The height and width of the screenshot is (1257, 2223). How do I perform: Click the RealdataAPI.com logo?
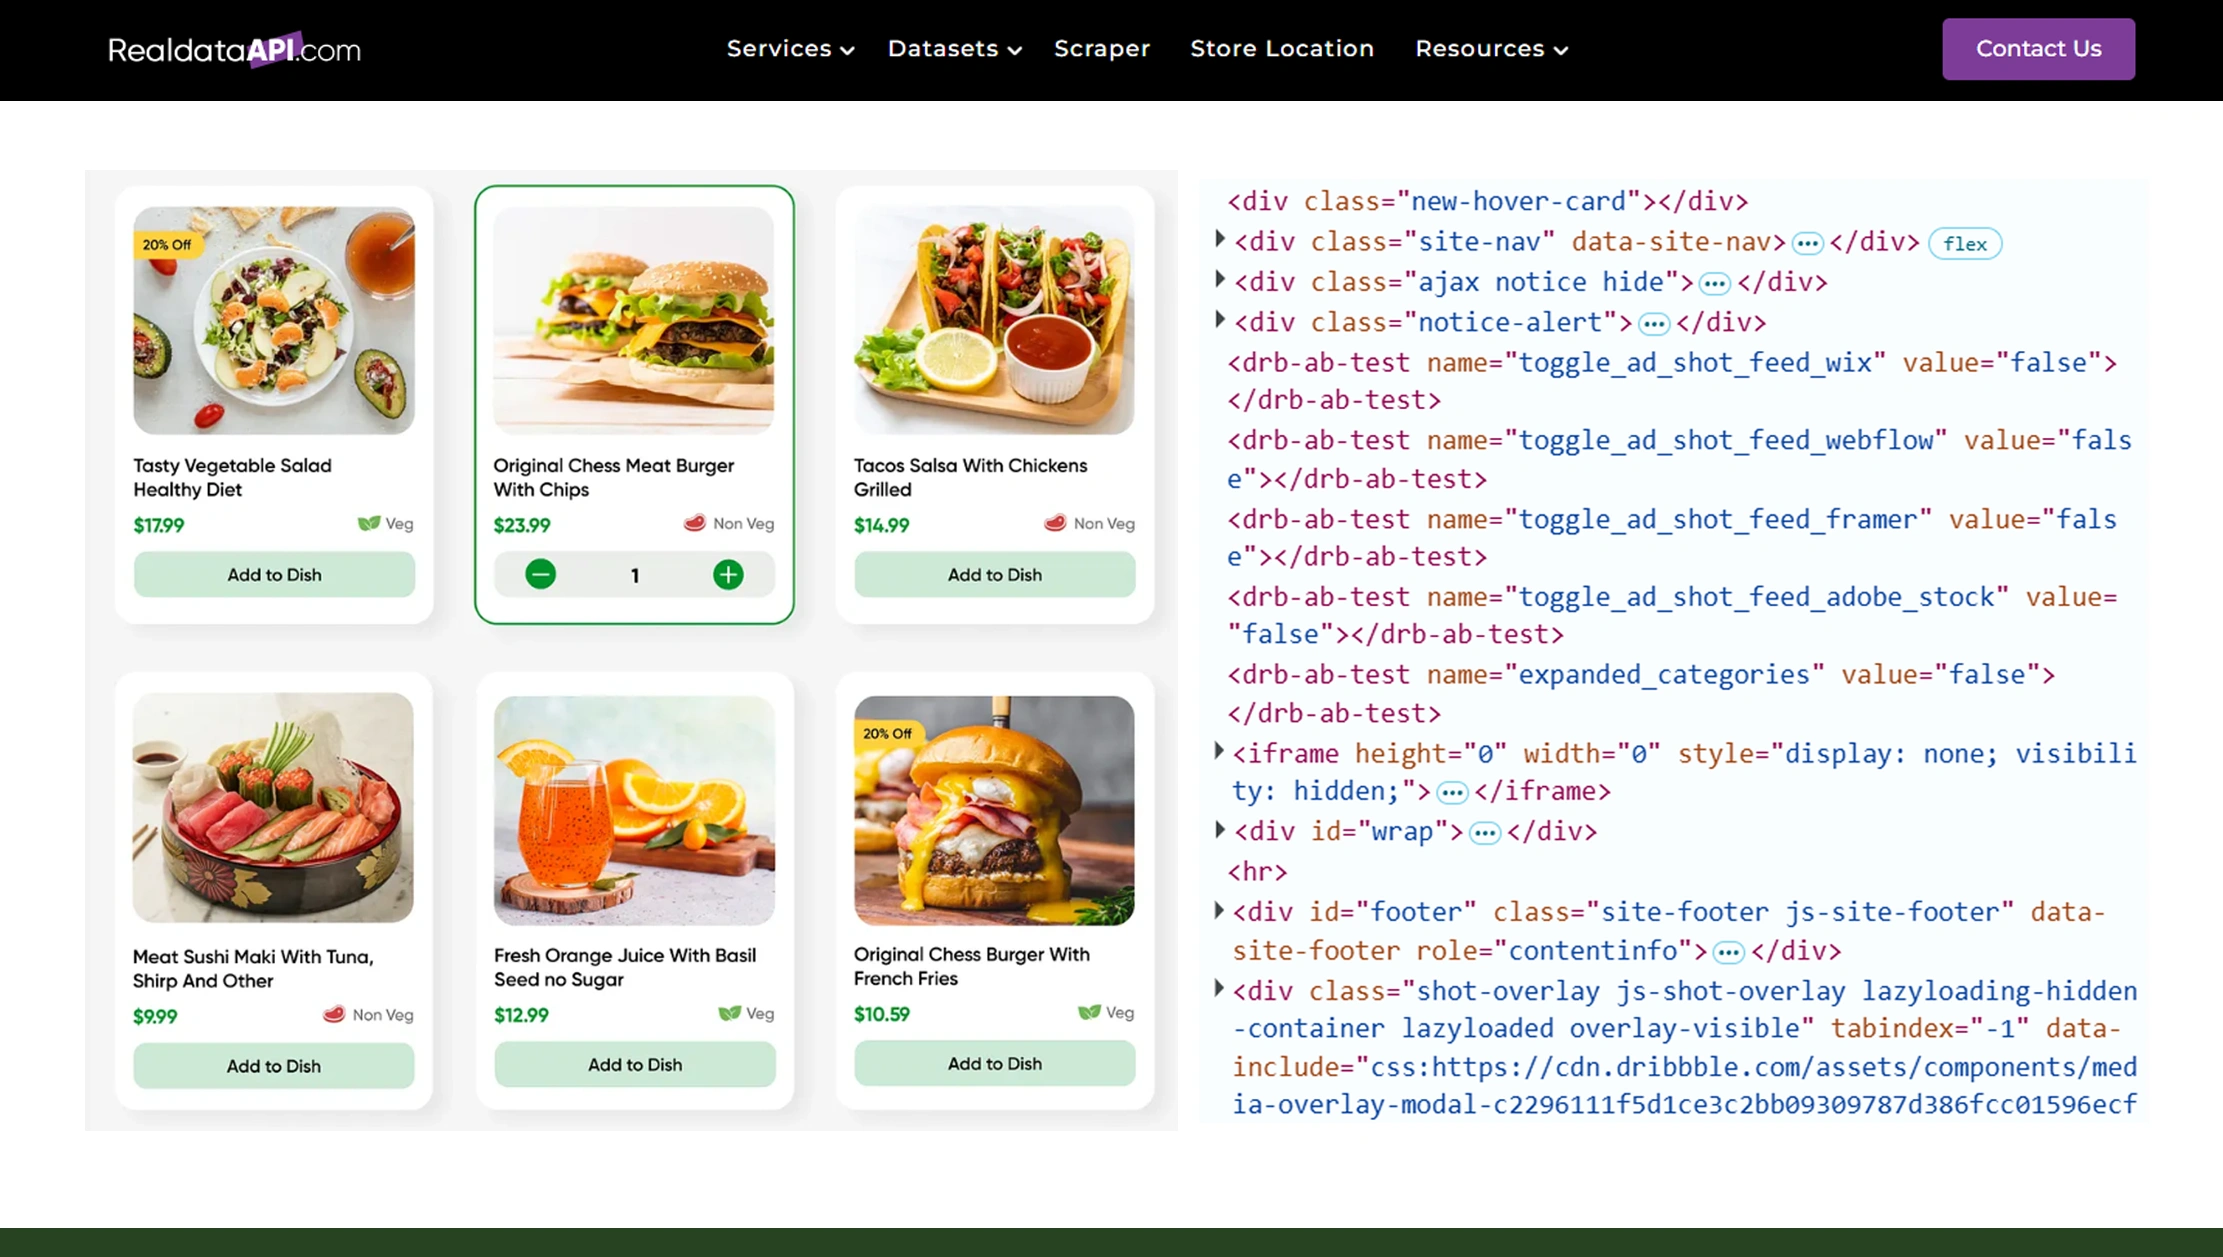(x=234, y=48)
